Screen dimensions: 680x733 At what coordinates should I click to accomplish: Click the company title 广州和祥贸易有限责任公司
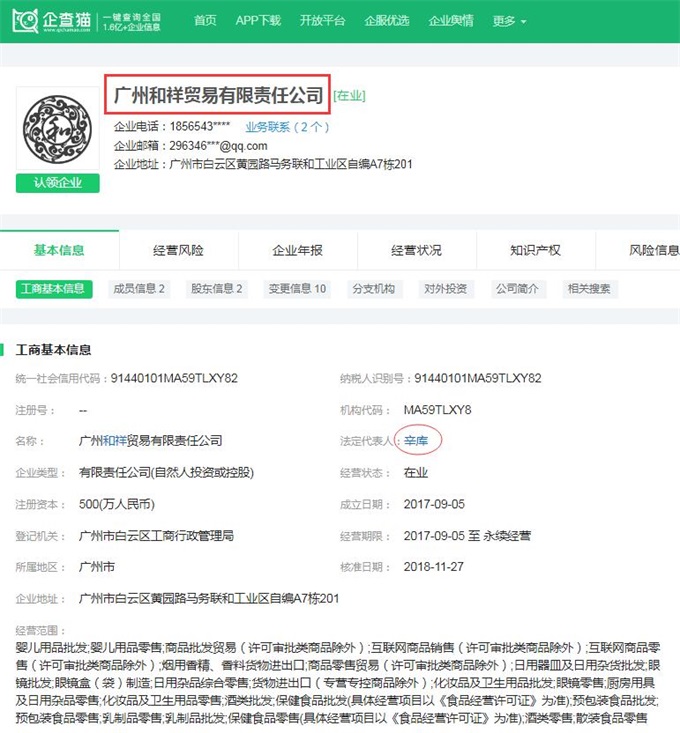218,95
